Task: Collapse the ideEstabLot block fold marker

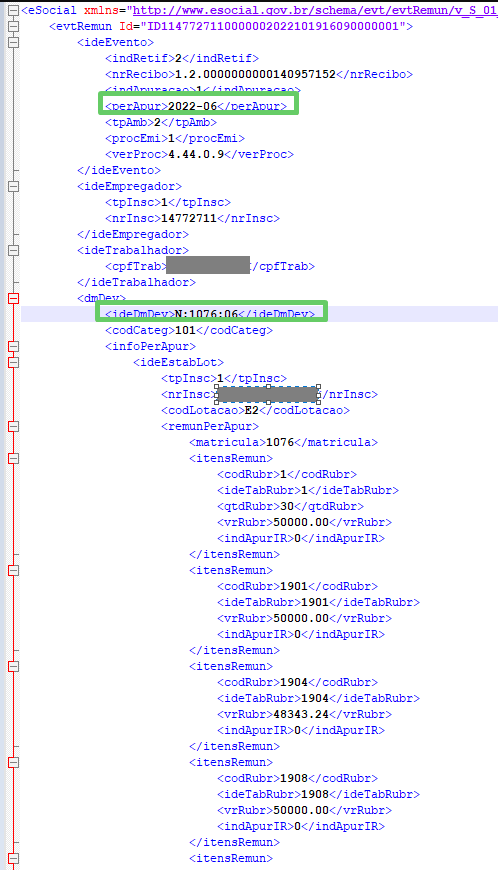Action: [13, 362]
